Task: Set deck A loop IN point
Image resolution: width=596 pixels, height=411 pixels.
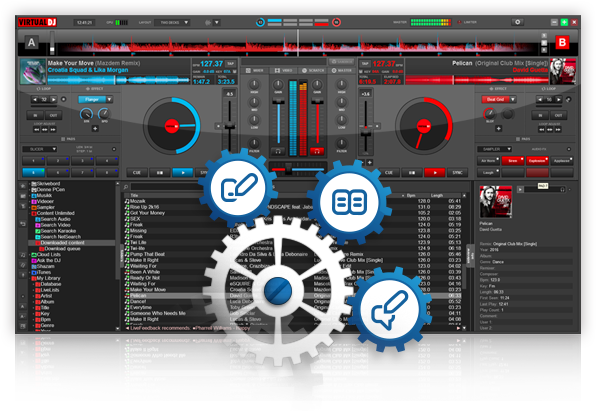Action: point(35,115)
